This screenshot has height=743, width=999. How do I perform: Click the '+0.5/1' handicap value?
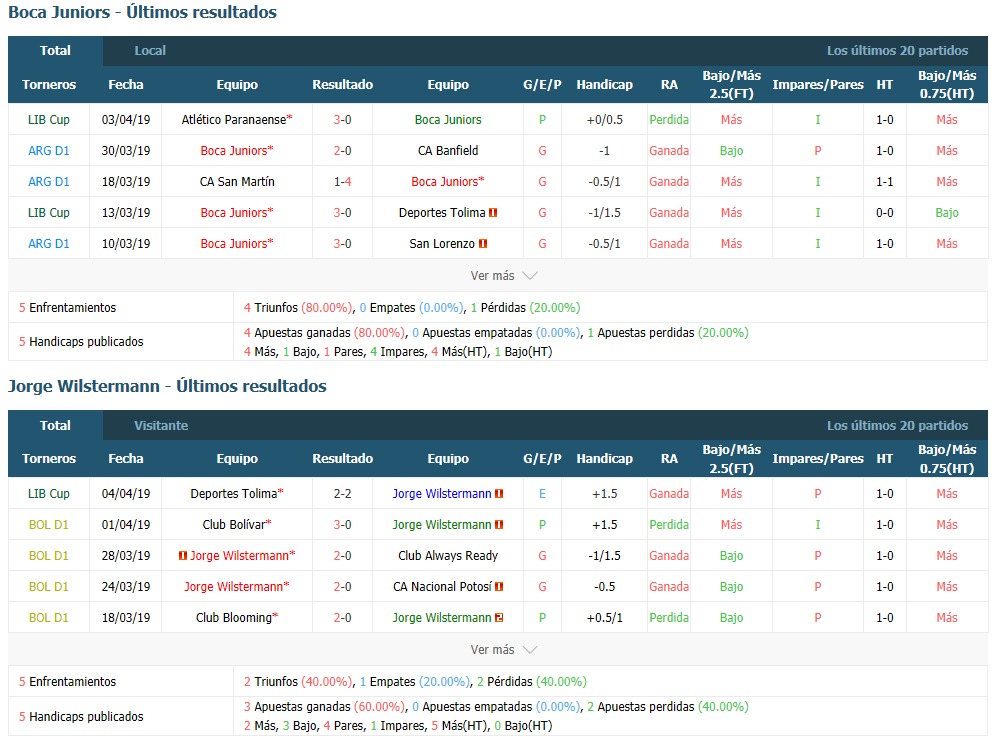(605, 617)
